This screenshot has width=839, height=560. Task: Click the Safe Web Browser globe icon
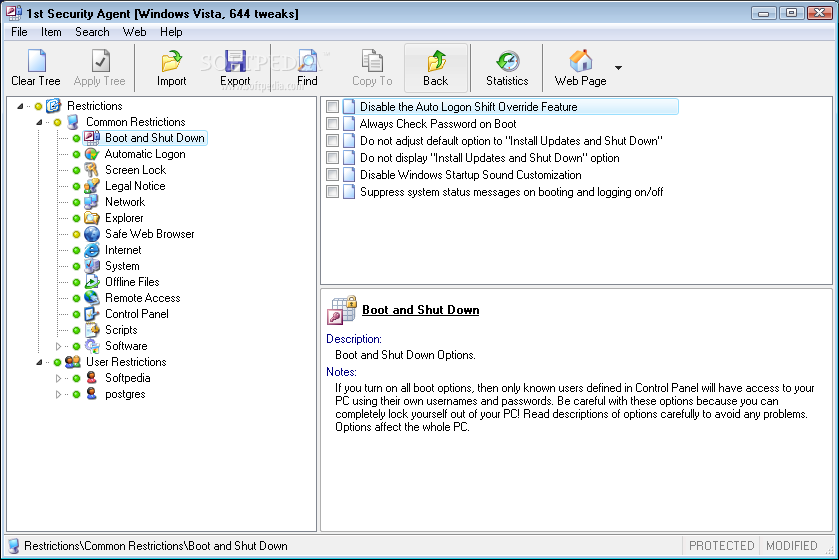click(x=91, y=234)
